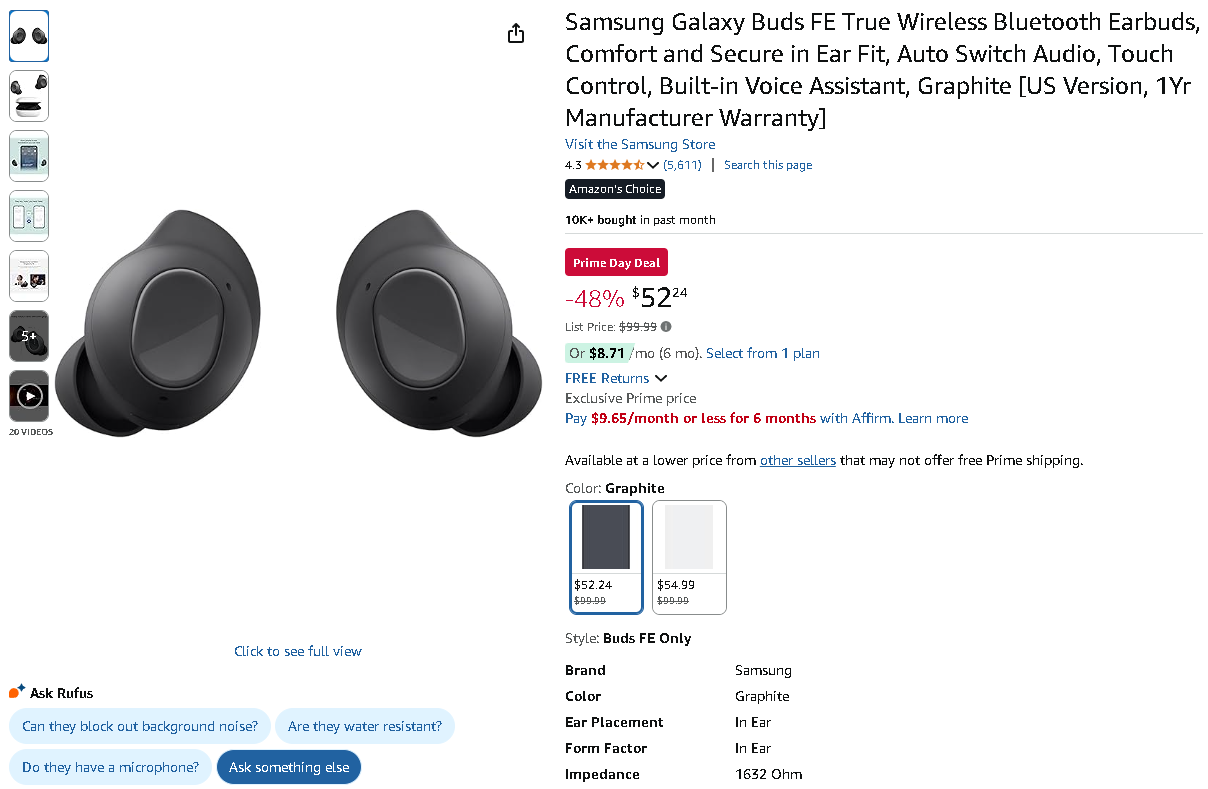Select the first earbuds thumbnail image

pyautogui.click(x=29, y=36)
